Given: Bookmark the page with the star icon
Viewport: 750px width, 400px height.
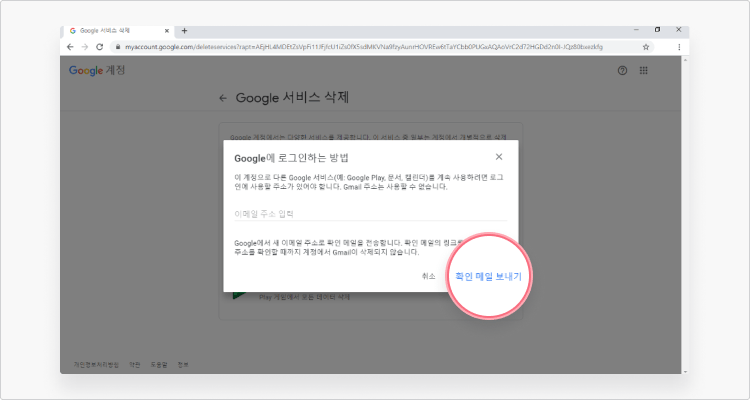Looking at the screenshot, I should pos(646,47).
